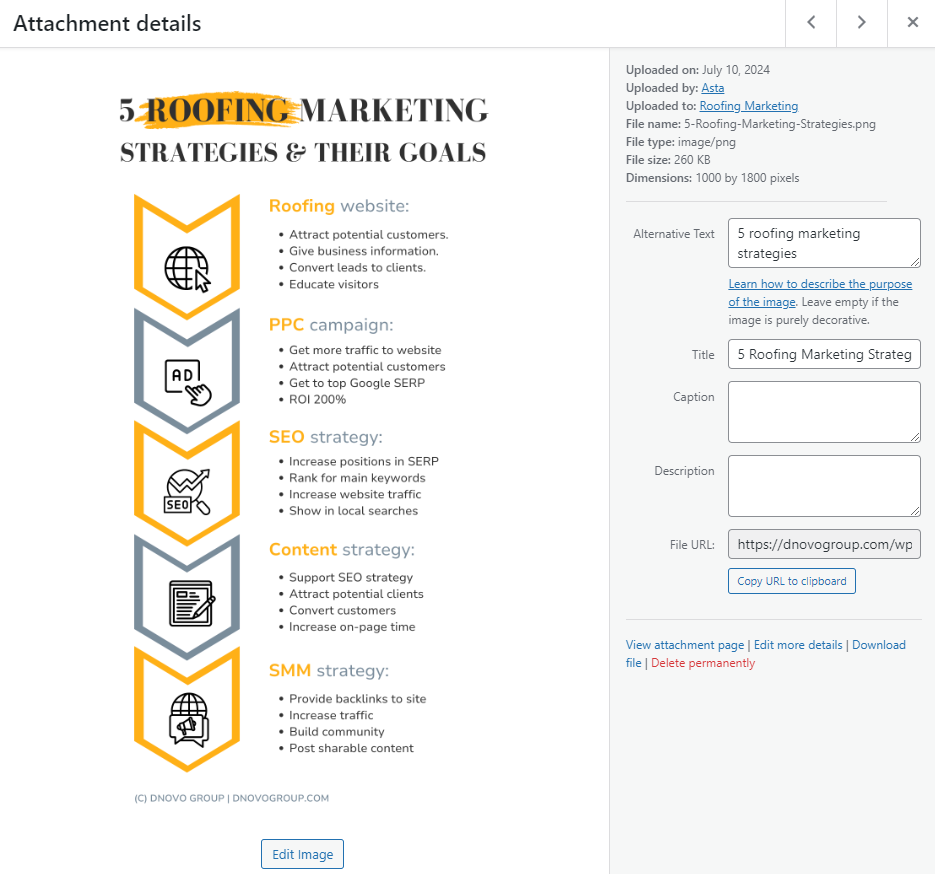Screen dimensions: 935x874
Task: Go to previous attachment using left arrow
Action: pyautogui.click(x=811, y=23)
